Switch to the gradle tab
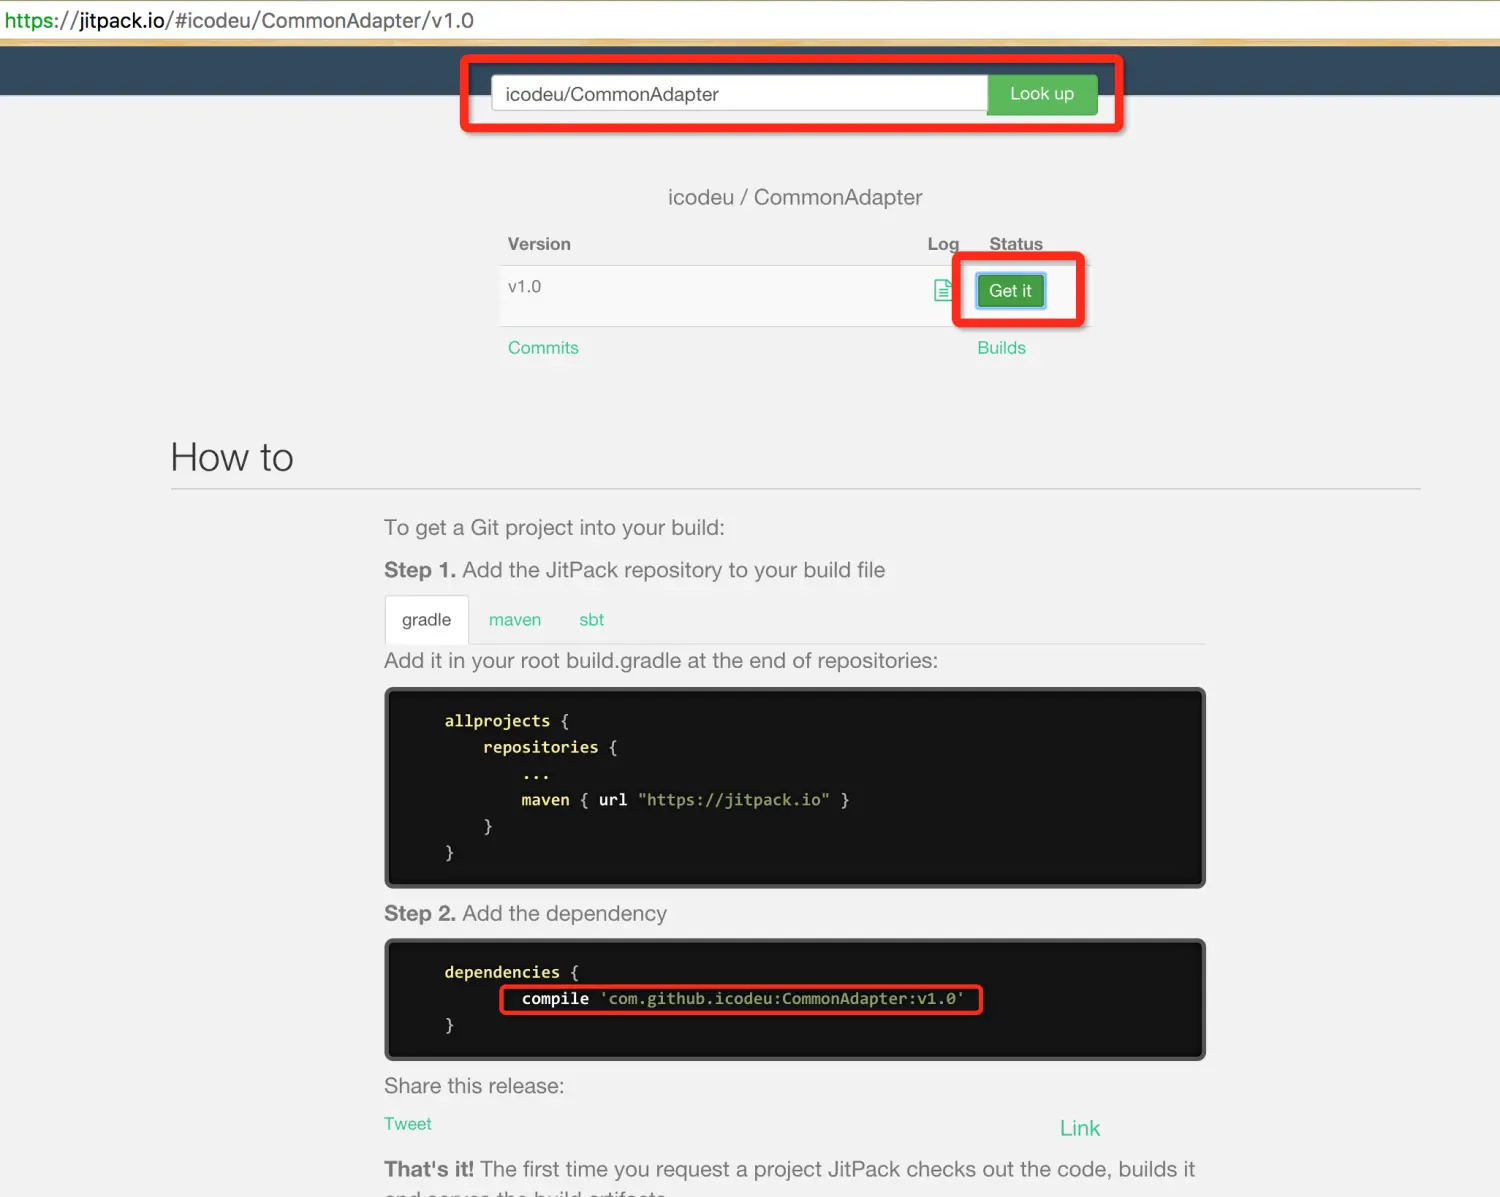This screenshot has height=1197, width=1500. point(427,620)
